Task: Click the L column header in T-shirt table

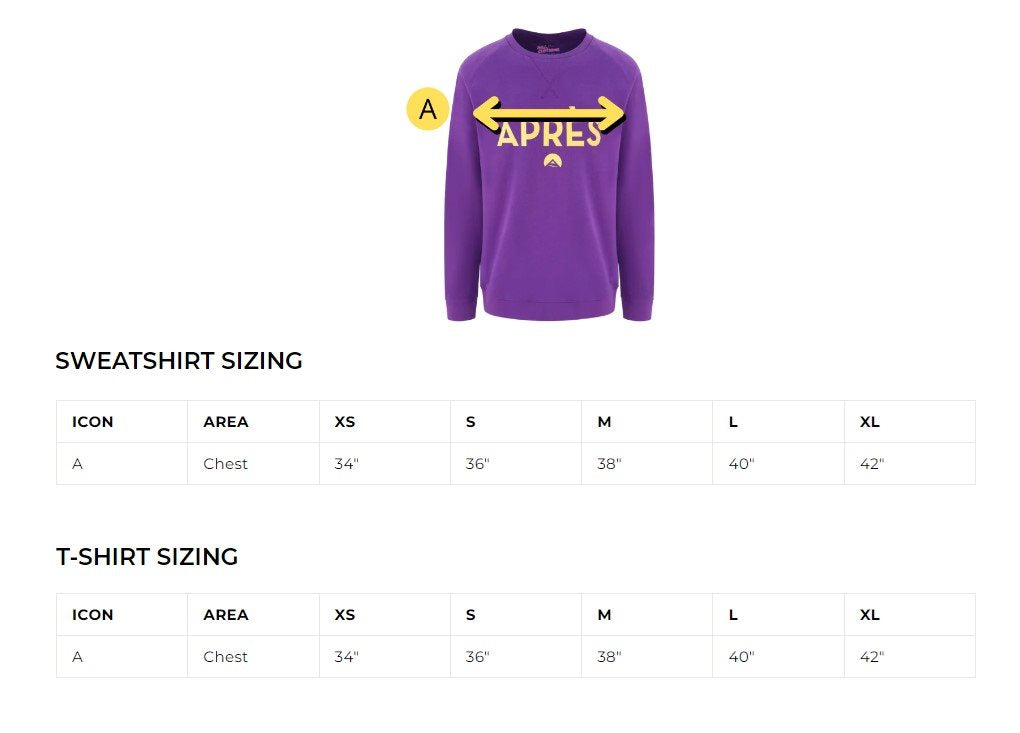Action: click(x=733, y=615)
